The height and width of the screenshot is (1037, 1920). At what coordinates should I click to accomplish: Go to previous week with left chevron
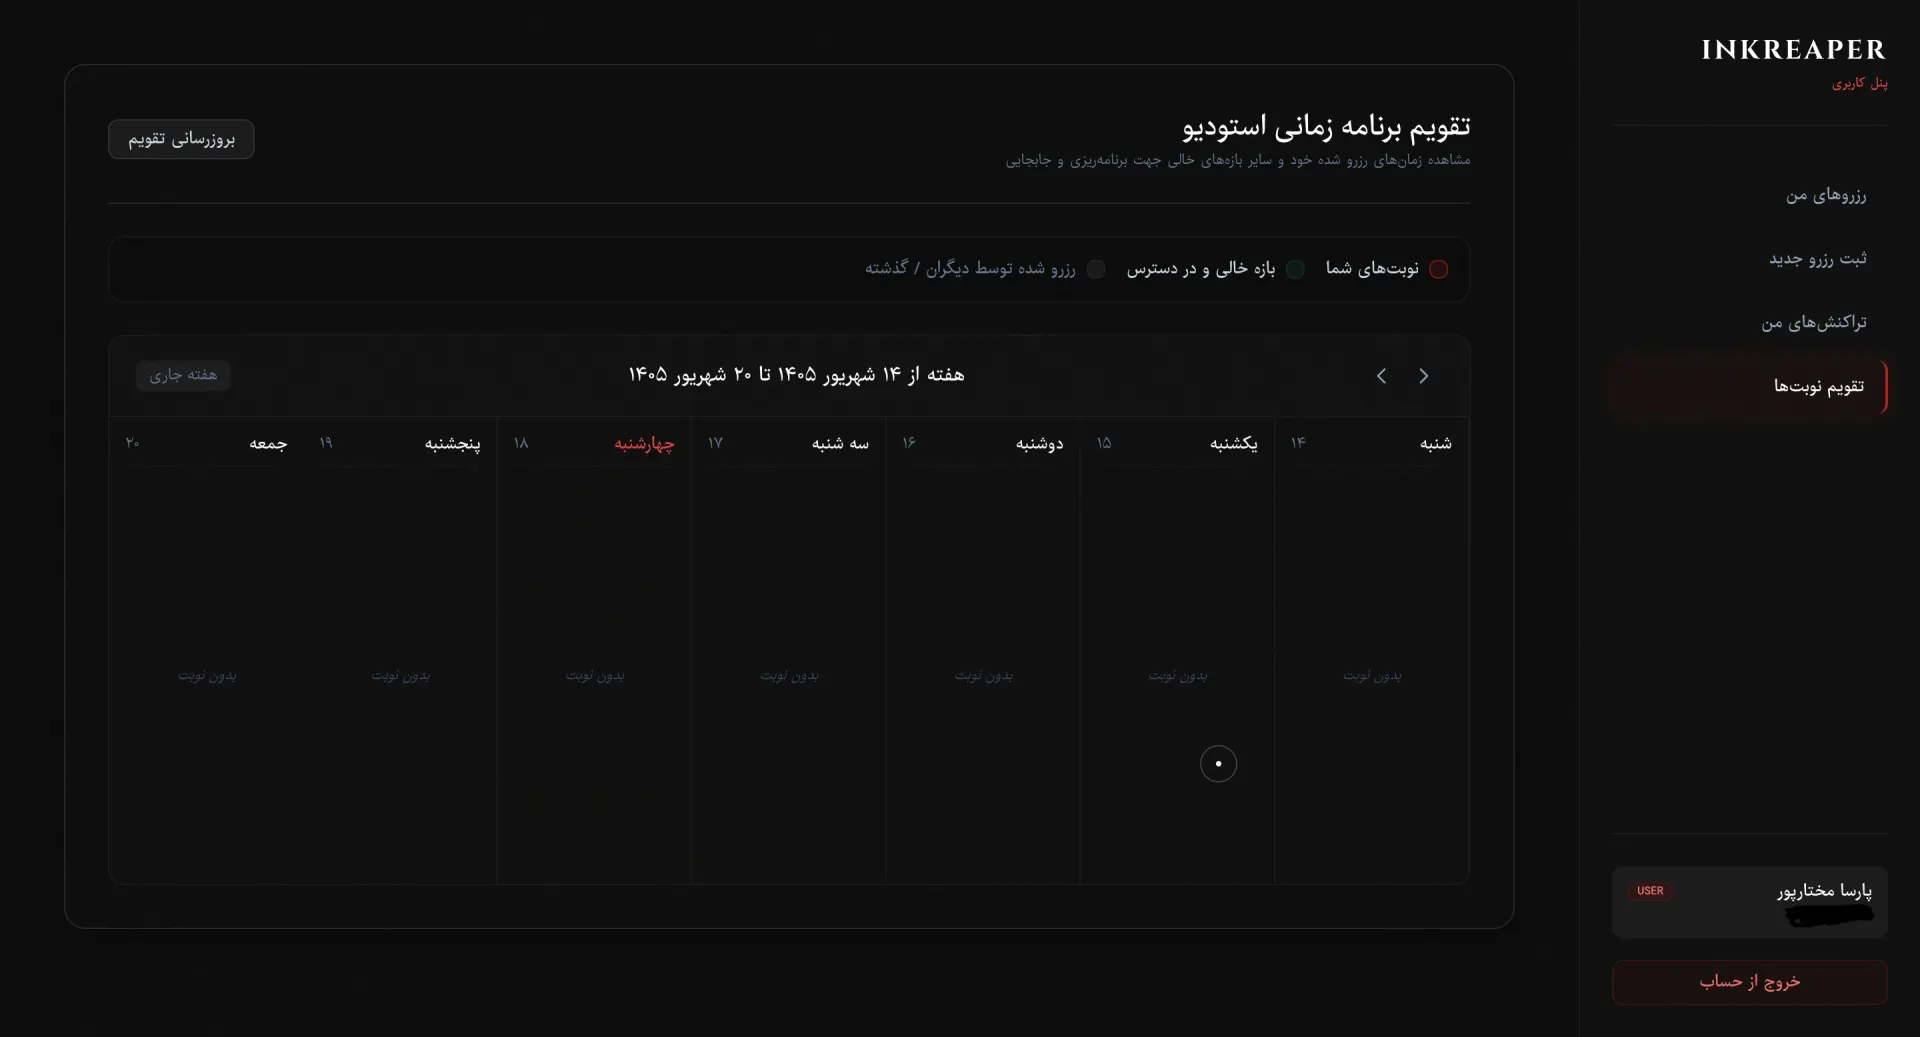(x=1381, y=376)
